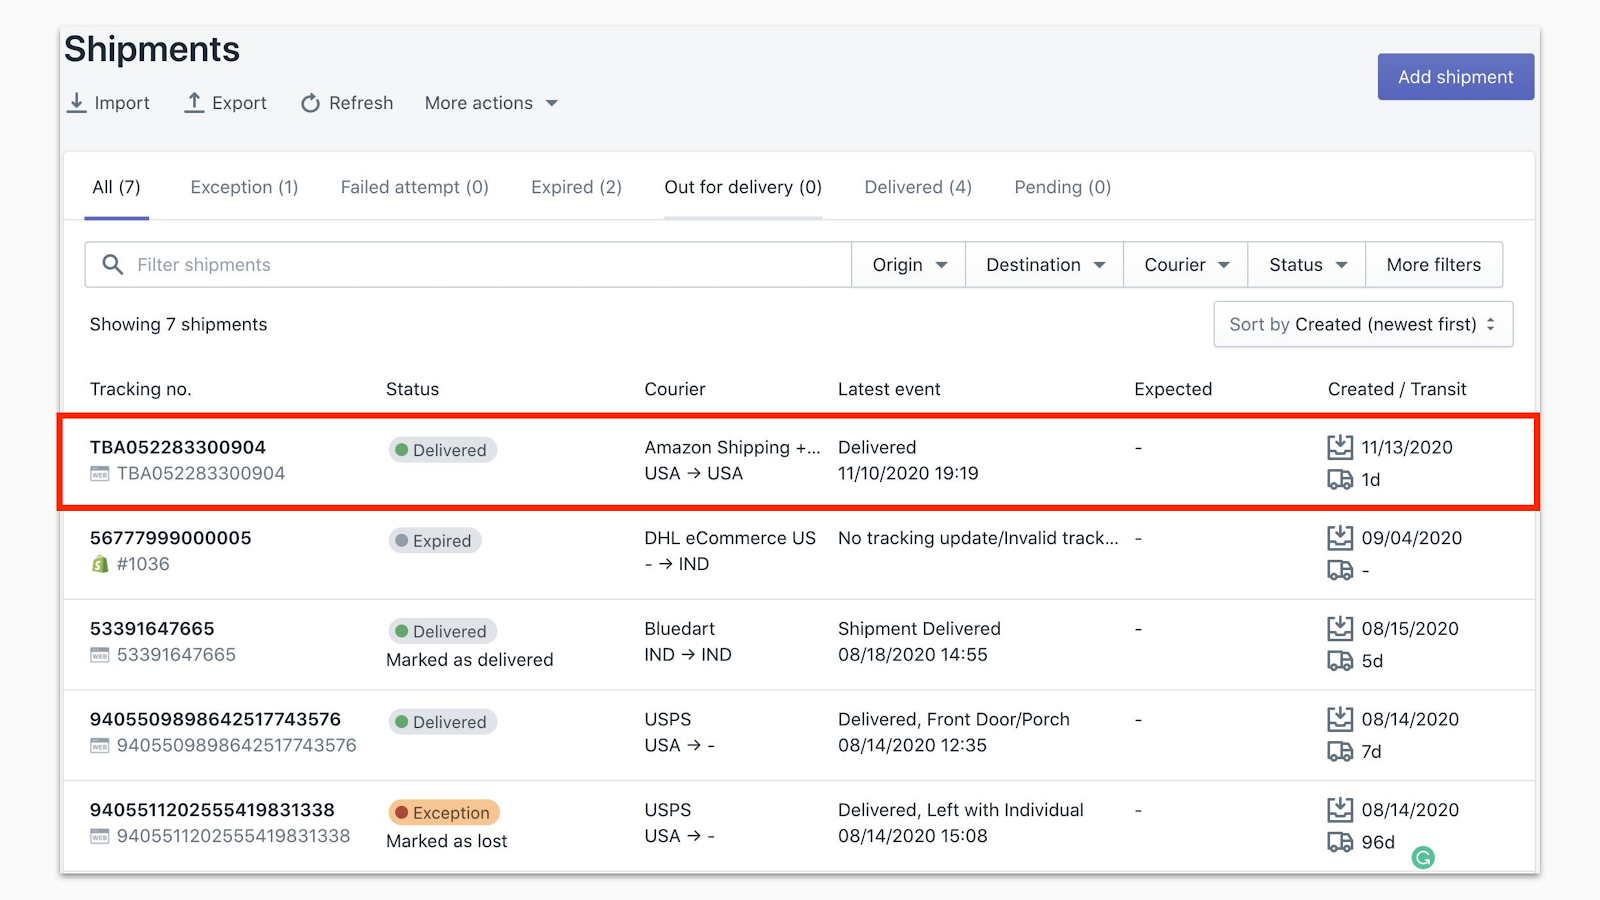
Task: Click the Import download icon
Action: click(77, 103)
